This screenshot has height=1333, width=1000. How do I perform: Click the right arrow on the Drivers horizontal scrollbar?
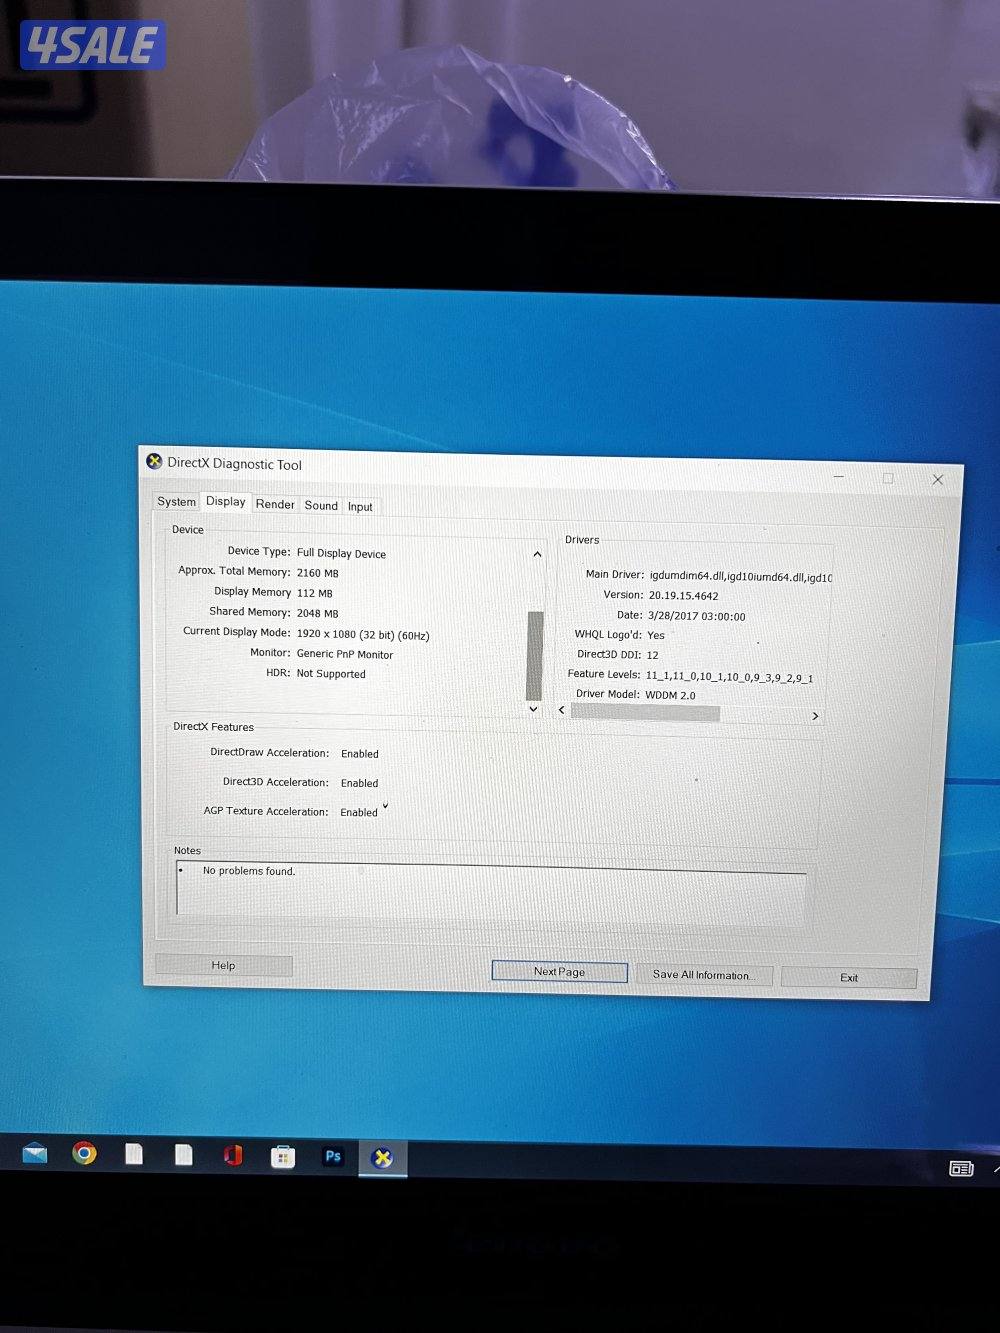814,716
